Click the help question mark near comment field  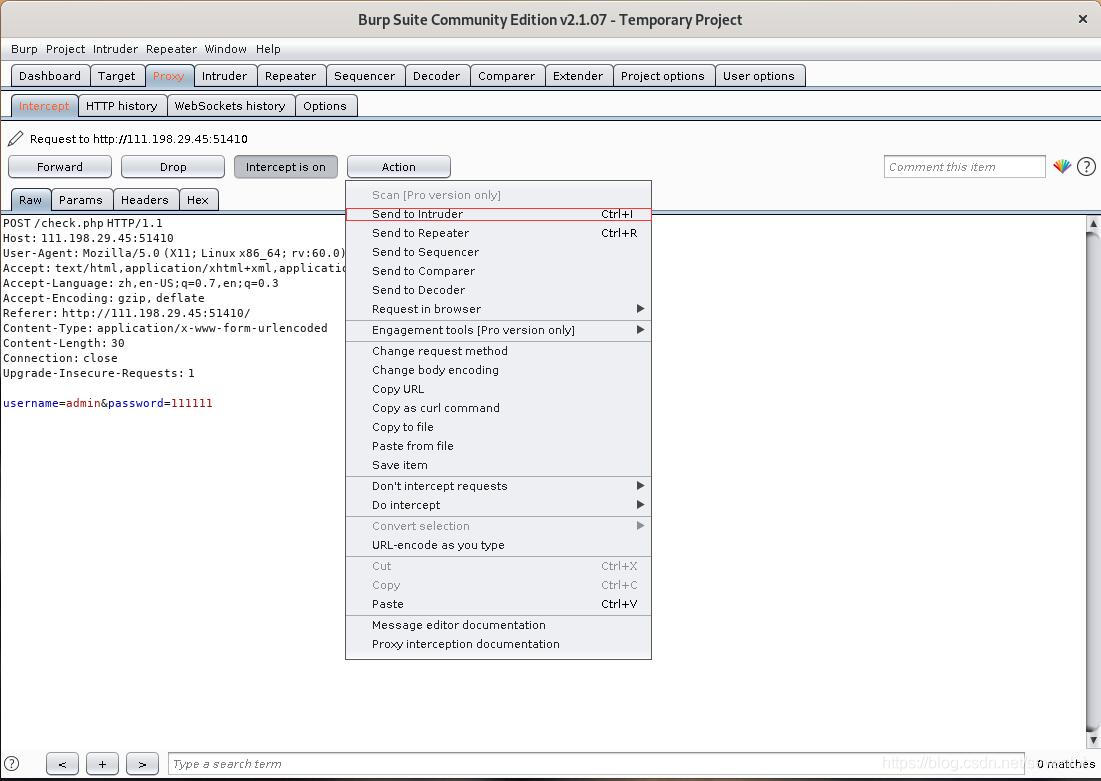click(1086, 166)
